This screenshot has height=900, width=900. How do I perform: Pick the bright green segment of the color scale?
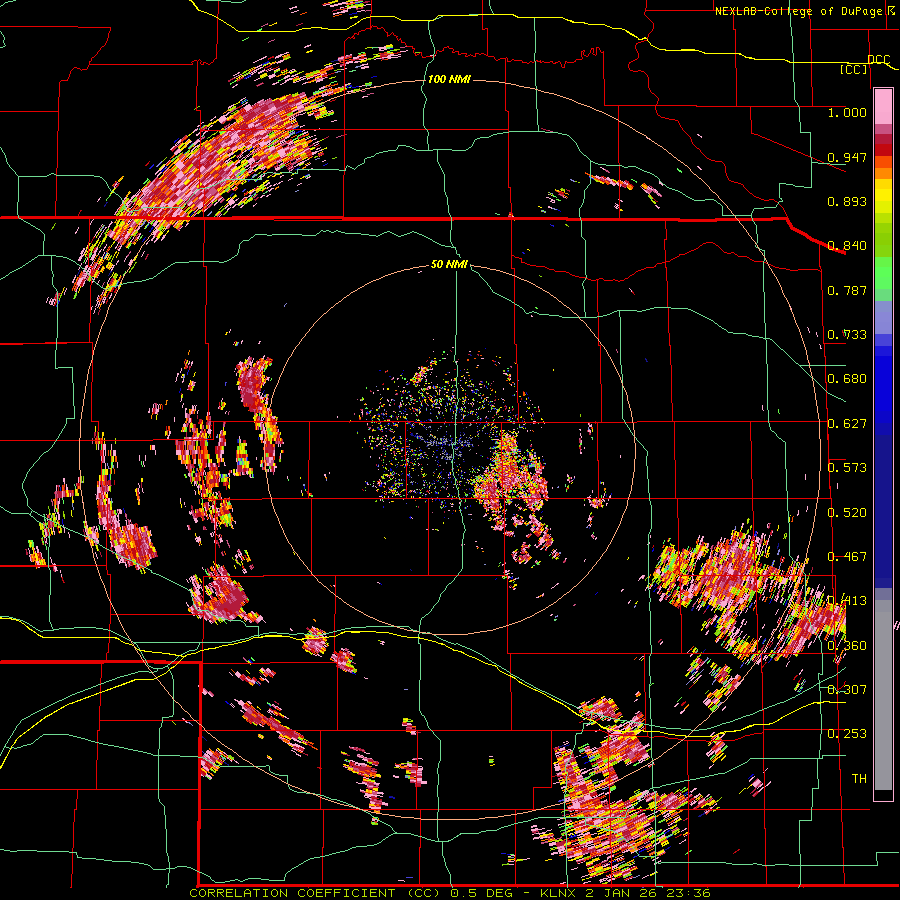(883, 273)
